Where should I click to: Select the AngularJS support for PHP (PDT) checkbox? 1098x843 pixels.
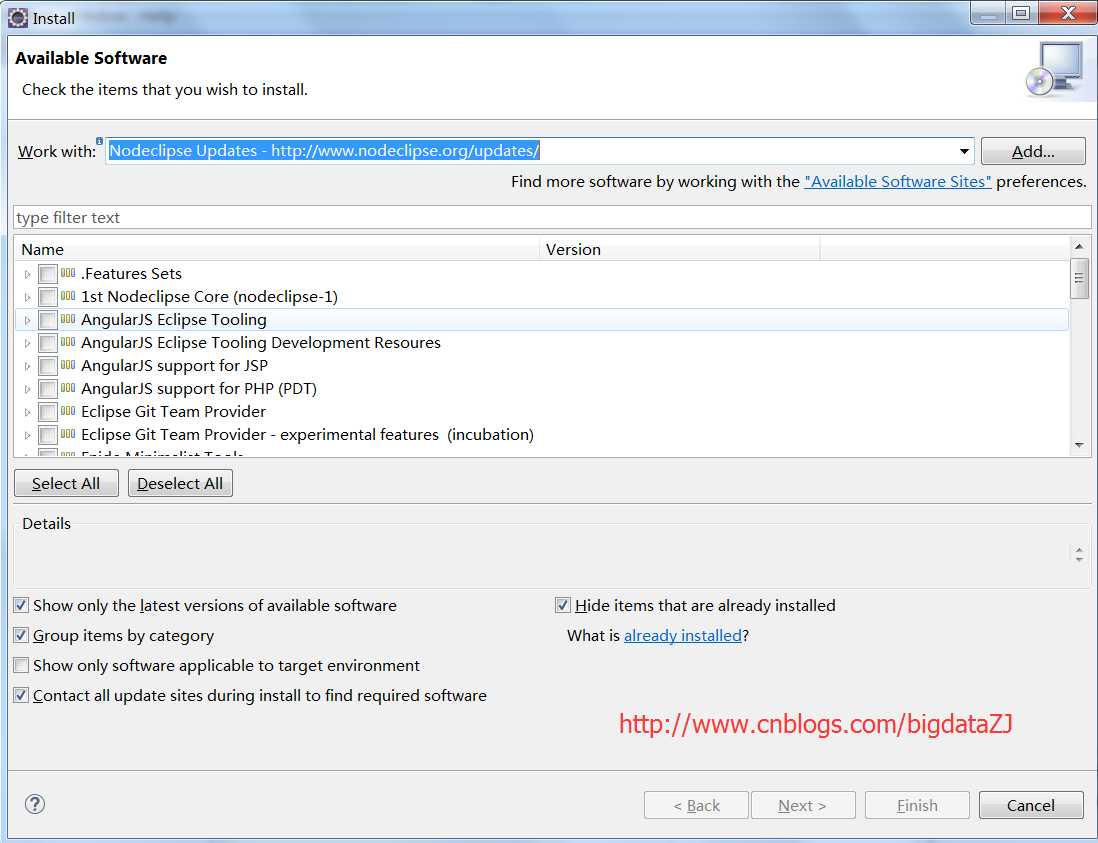[48, 389]
